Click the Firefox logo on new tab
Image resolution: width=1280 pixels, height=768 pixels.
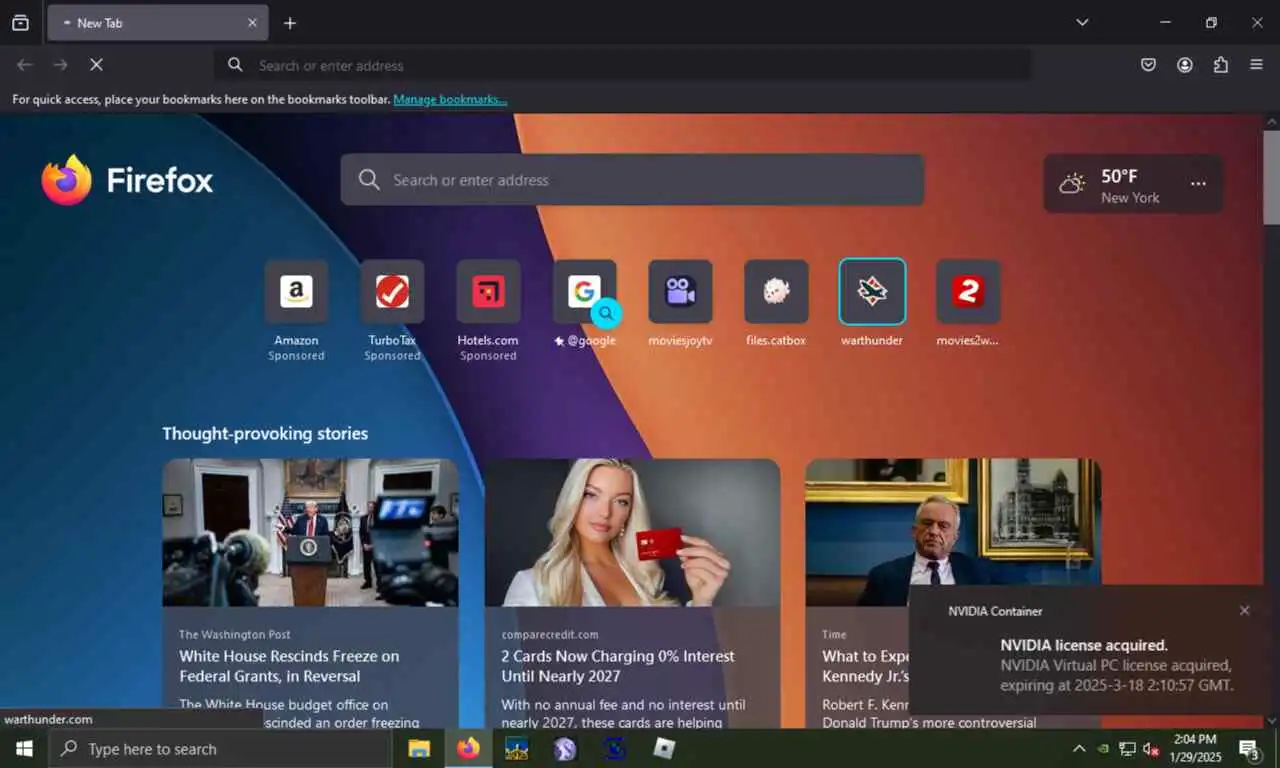127,180
